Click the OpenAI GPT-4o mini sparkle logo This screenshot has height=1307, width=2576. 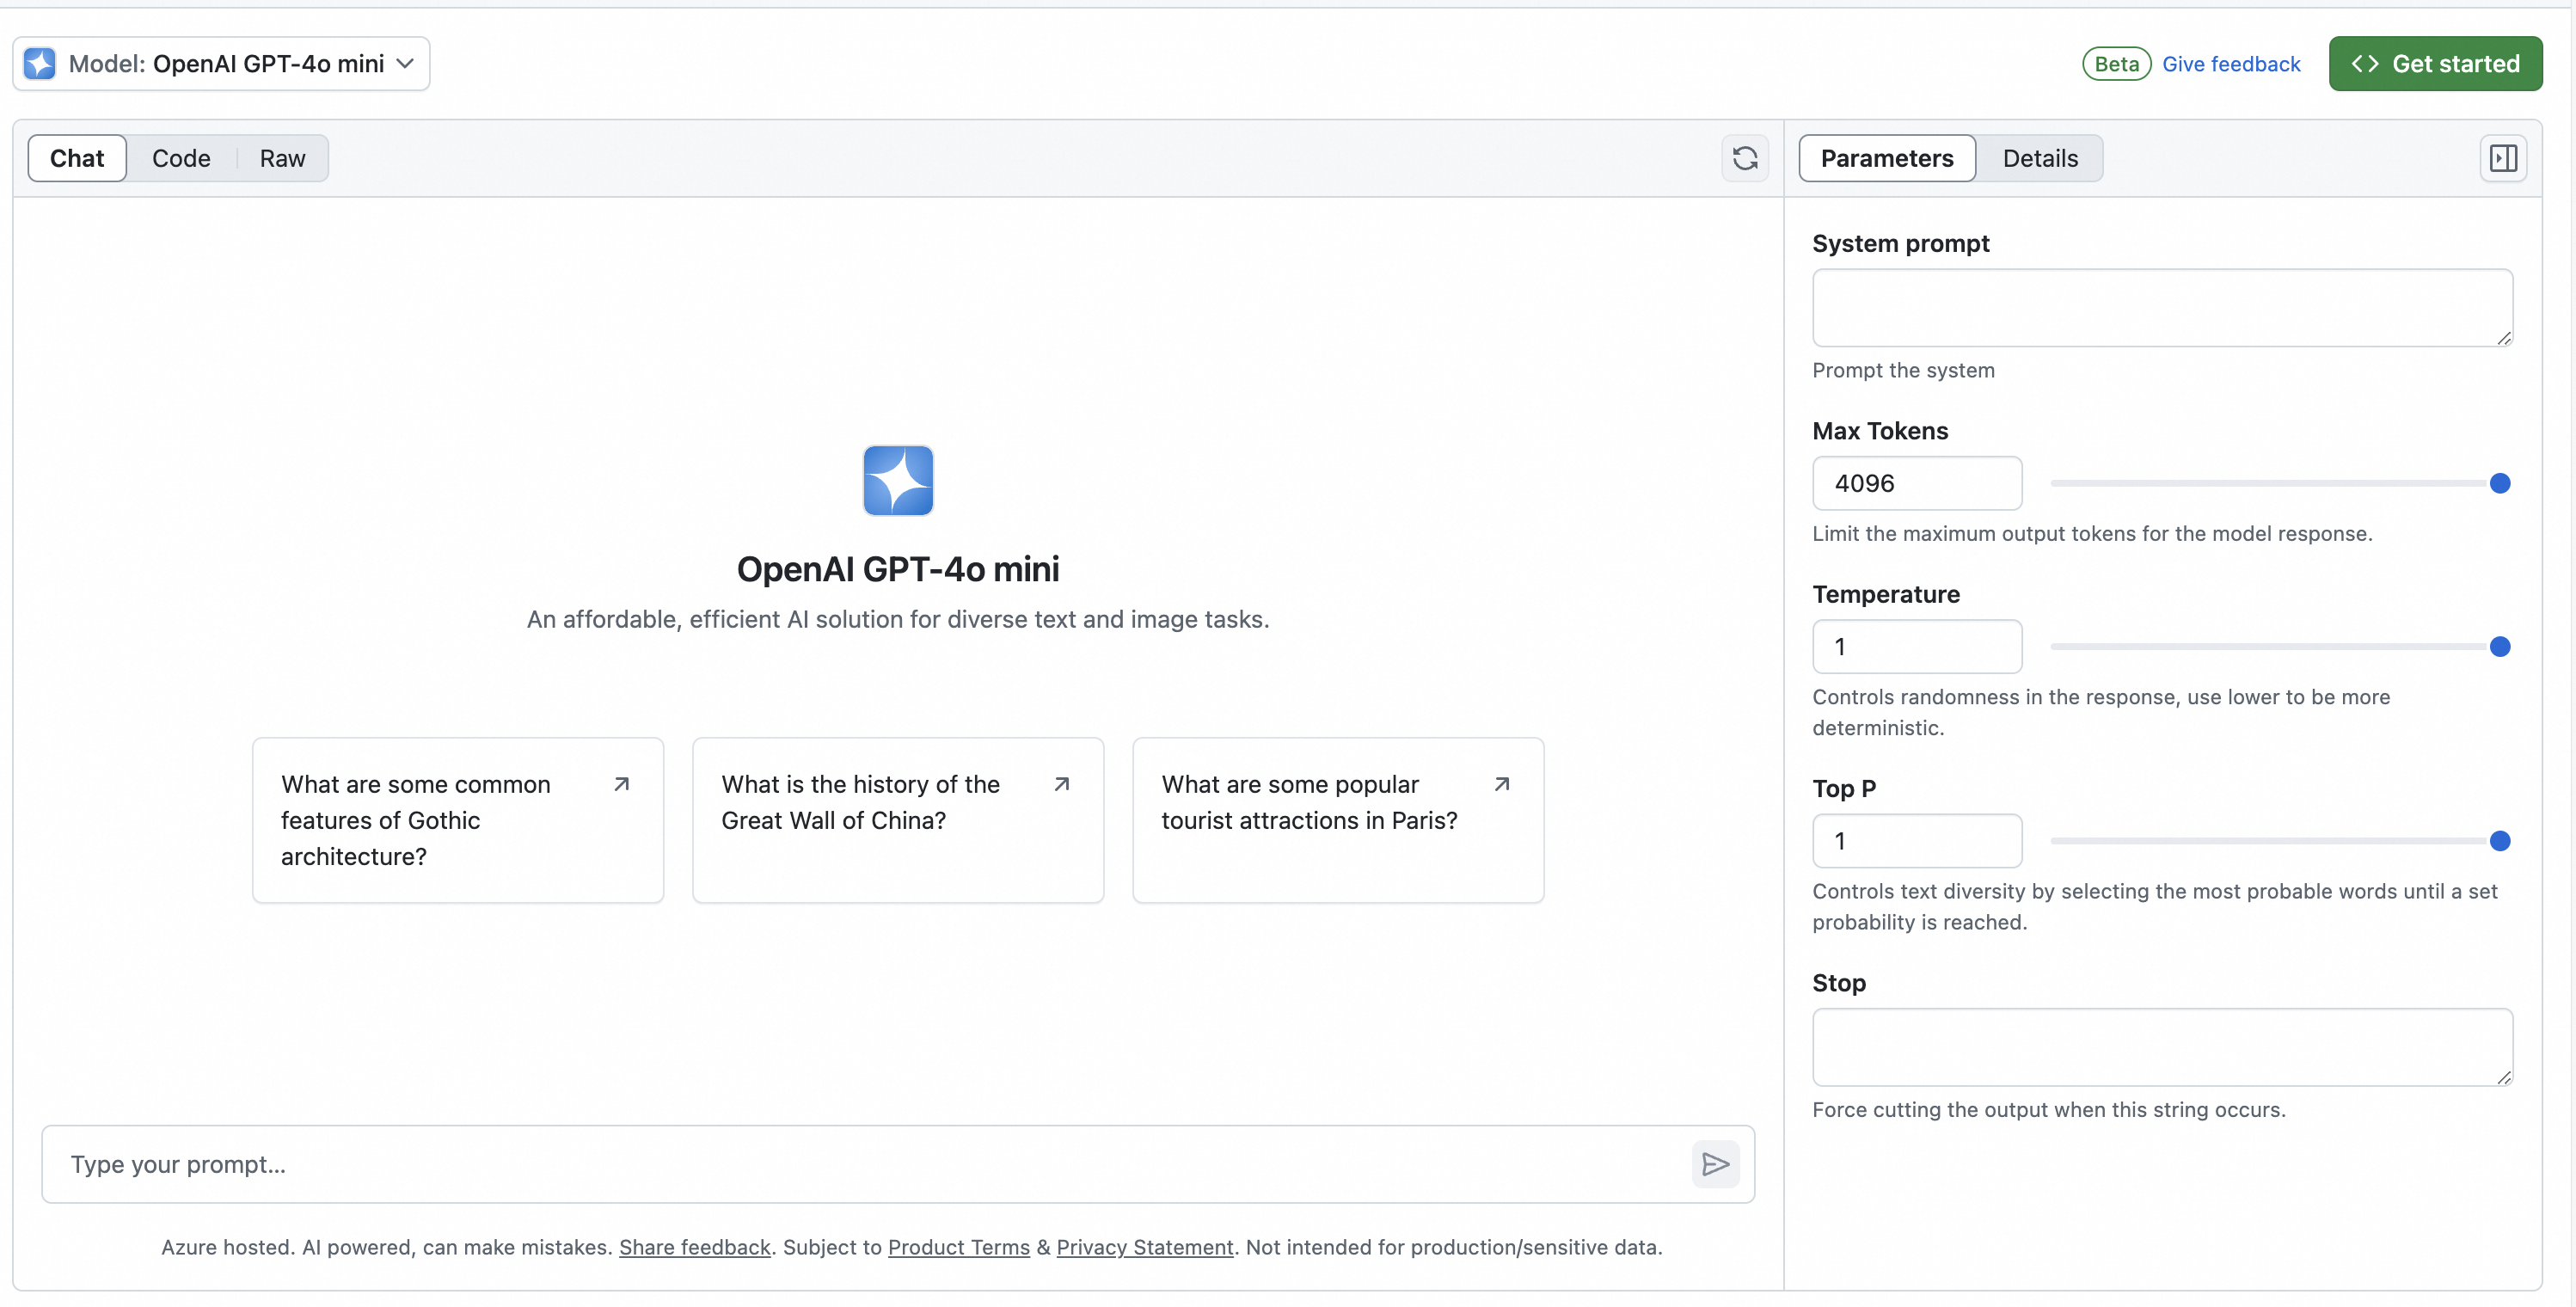pos(897,480)
